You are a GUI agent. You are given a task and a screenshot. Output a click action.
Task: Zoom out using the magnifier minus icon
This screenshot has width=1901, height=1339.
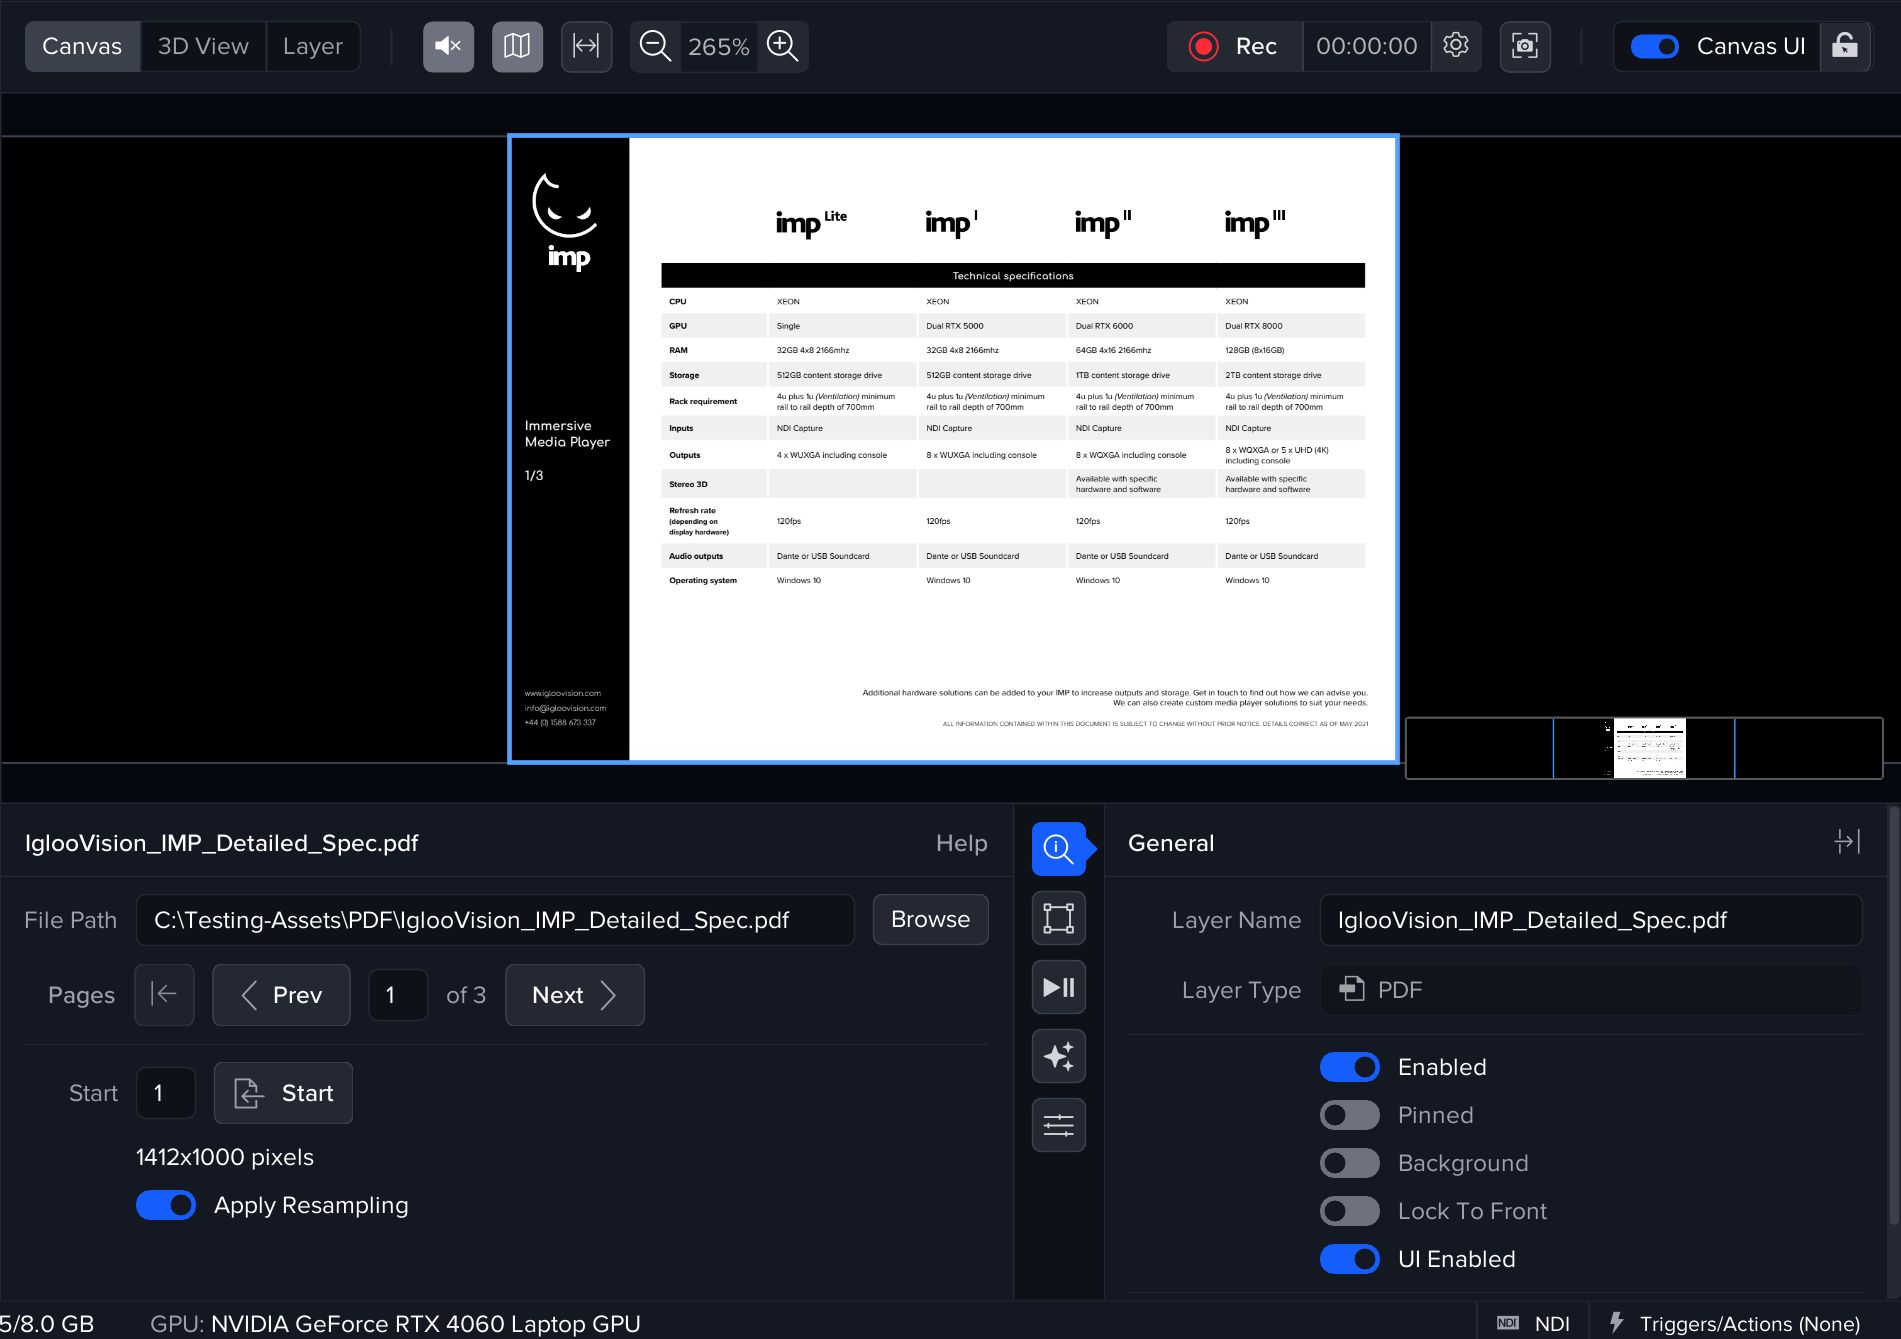(655, 46)
